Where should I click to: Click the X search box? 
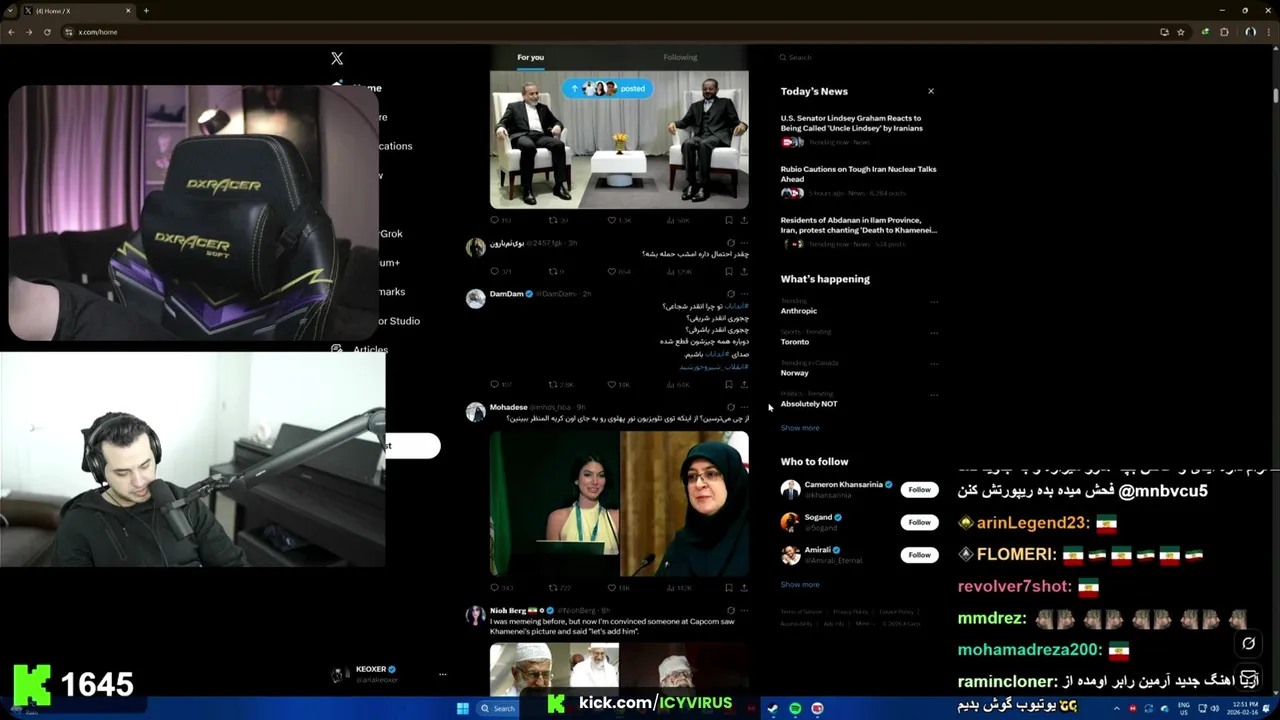pos(858,57)
